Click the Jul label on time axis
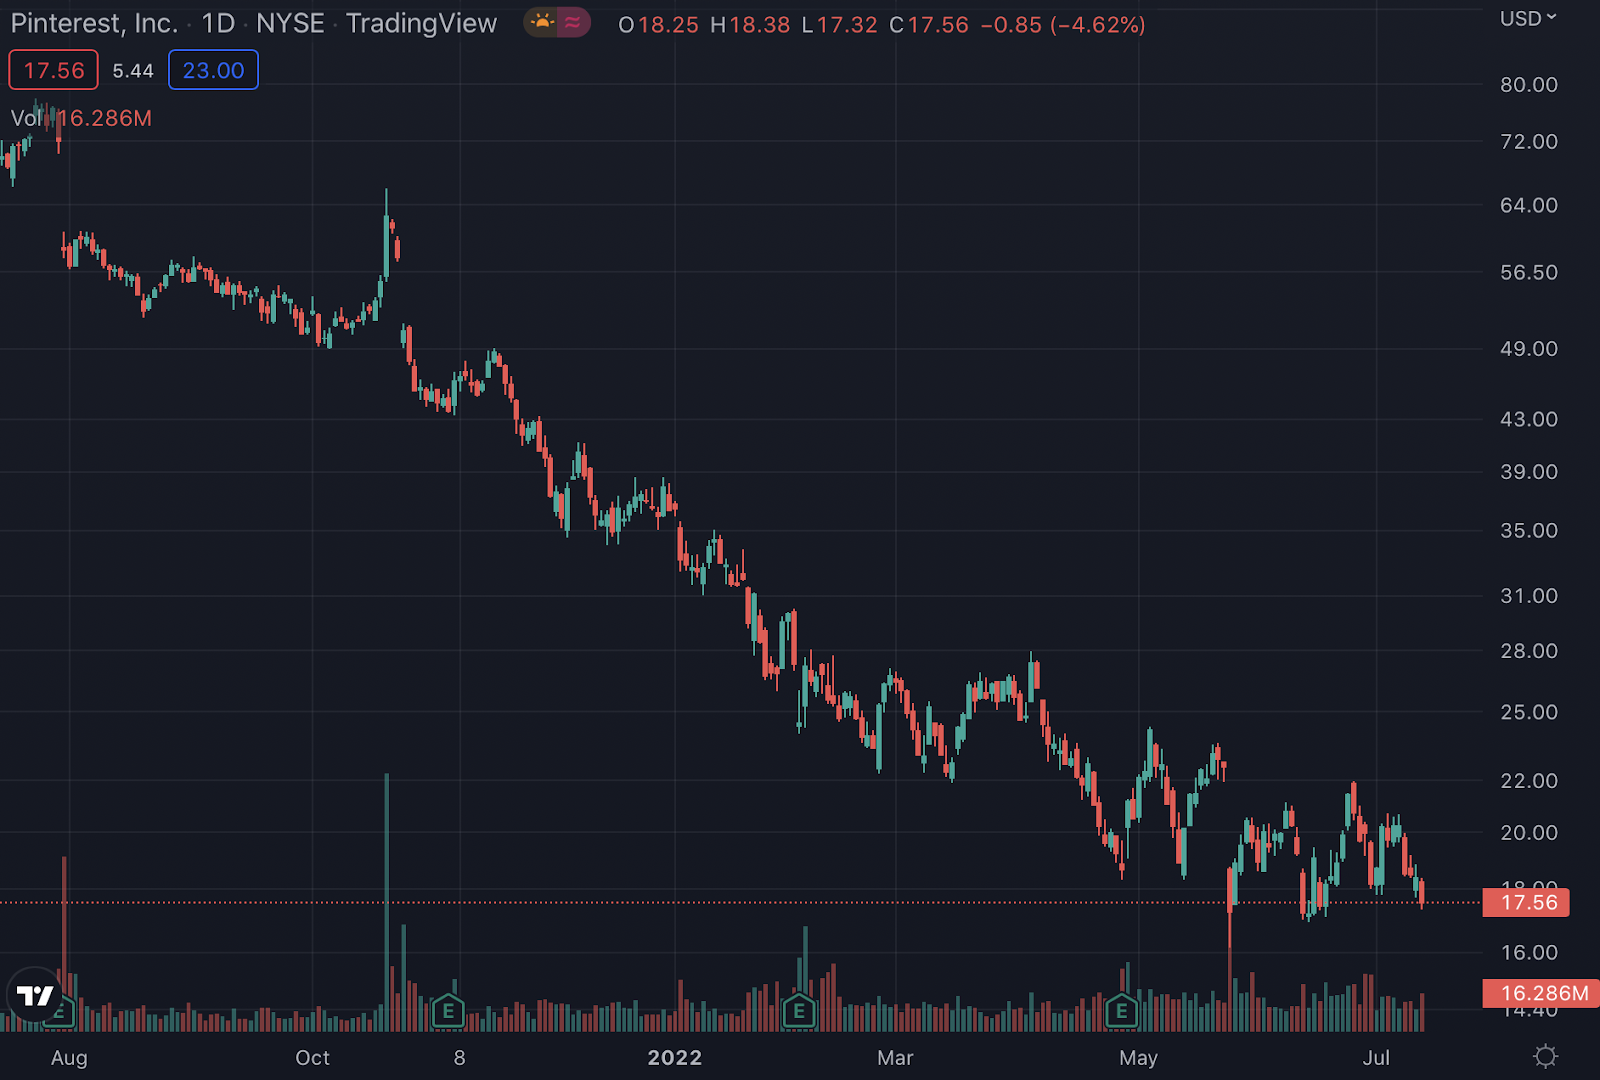 coord(1376,1058)
